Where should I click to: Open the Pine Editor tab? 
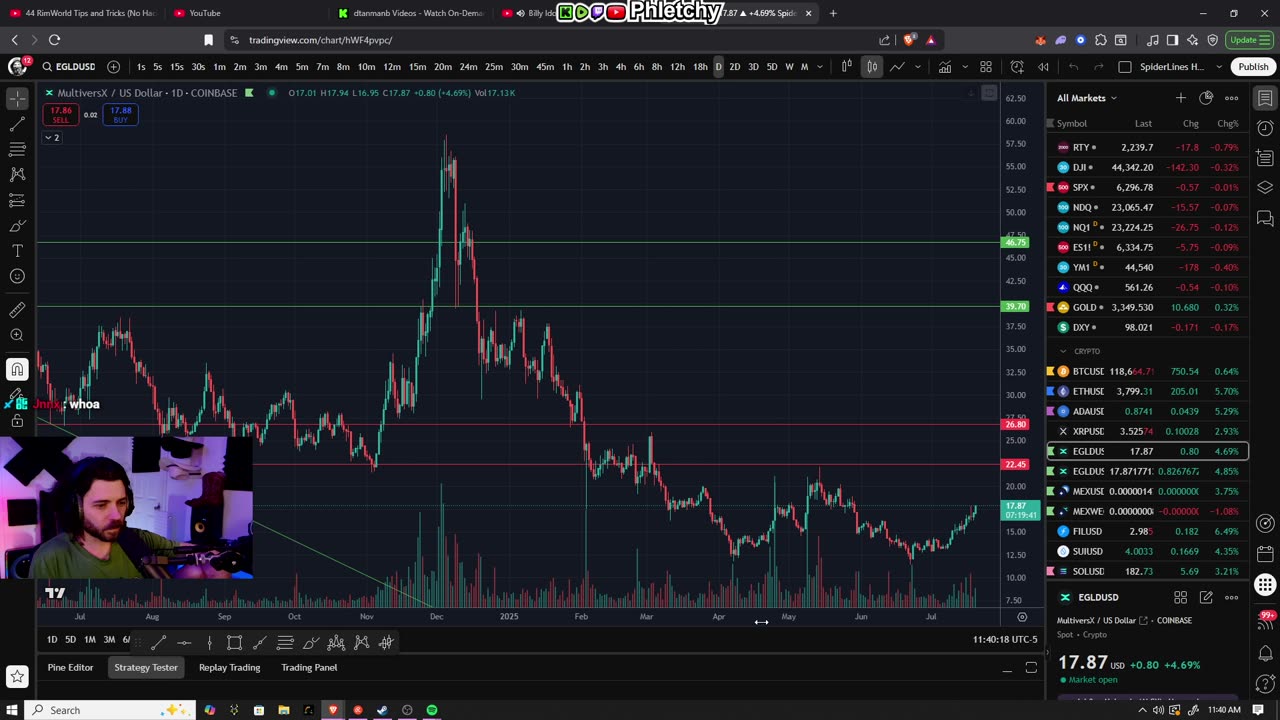[x=70, y=667]
